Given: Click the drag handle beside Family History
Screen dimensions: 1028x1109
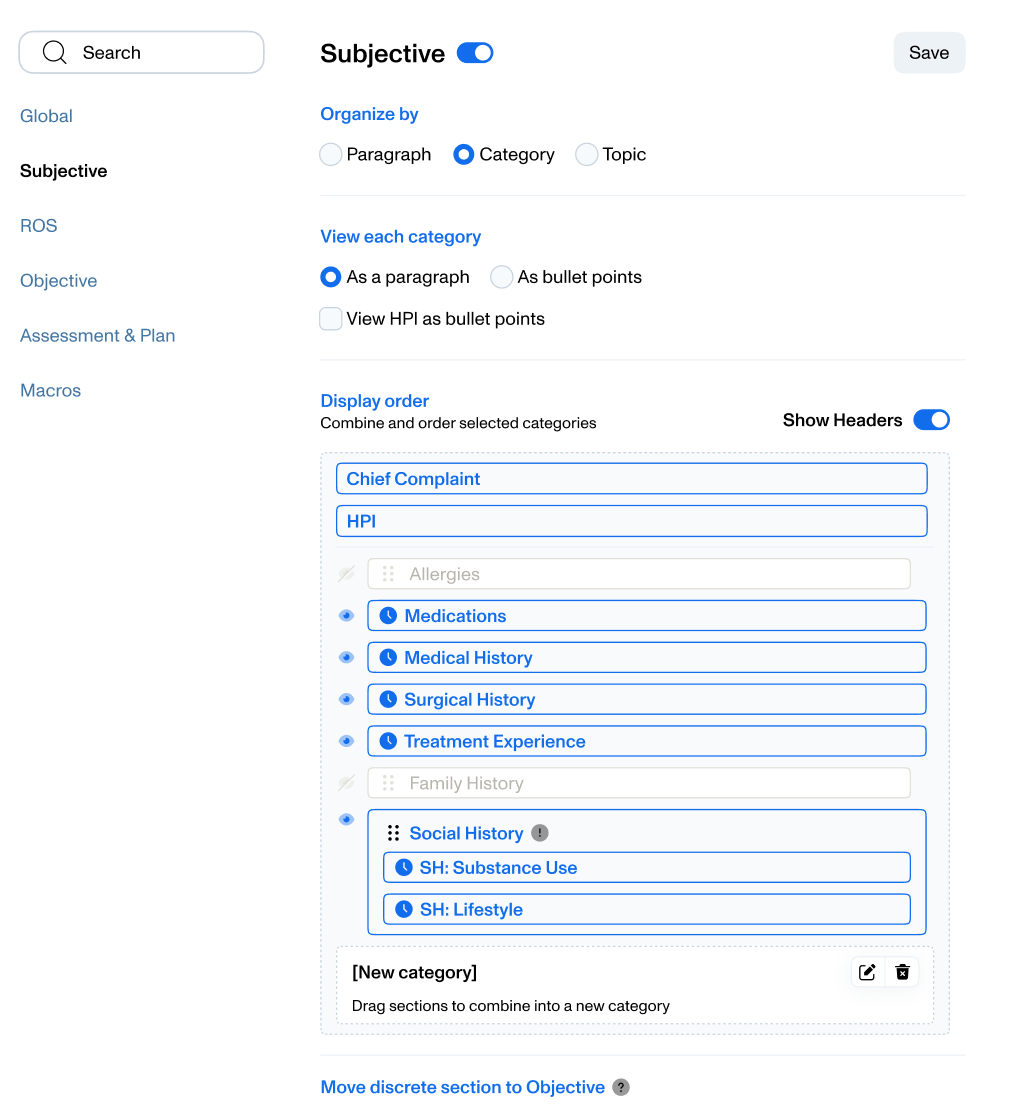Looking at the screenshot, I should tap(388, 783).
